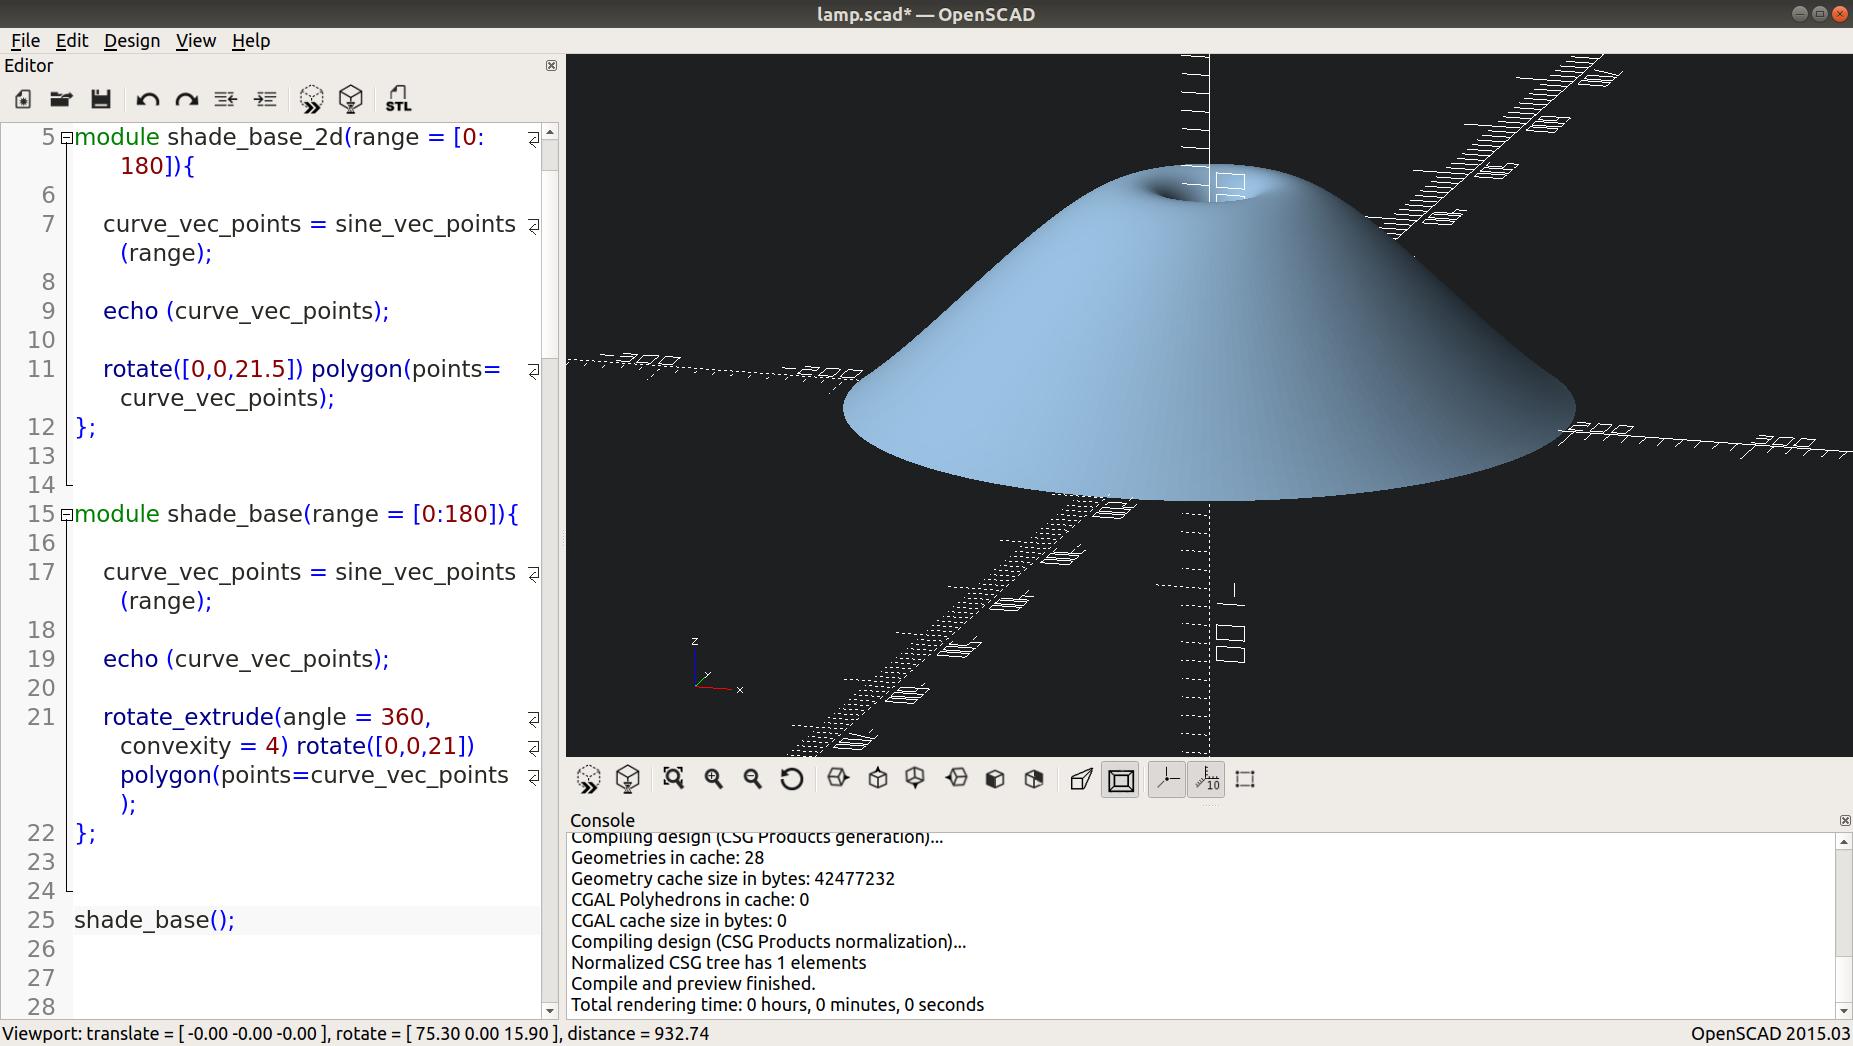Screen dimensions: 1853x1046
Task: Open the View menu
Action: pyautogui.click(x=196, y=41)
